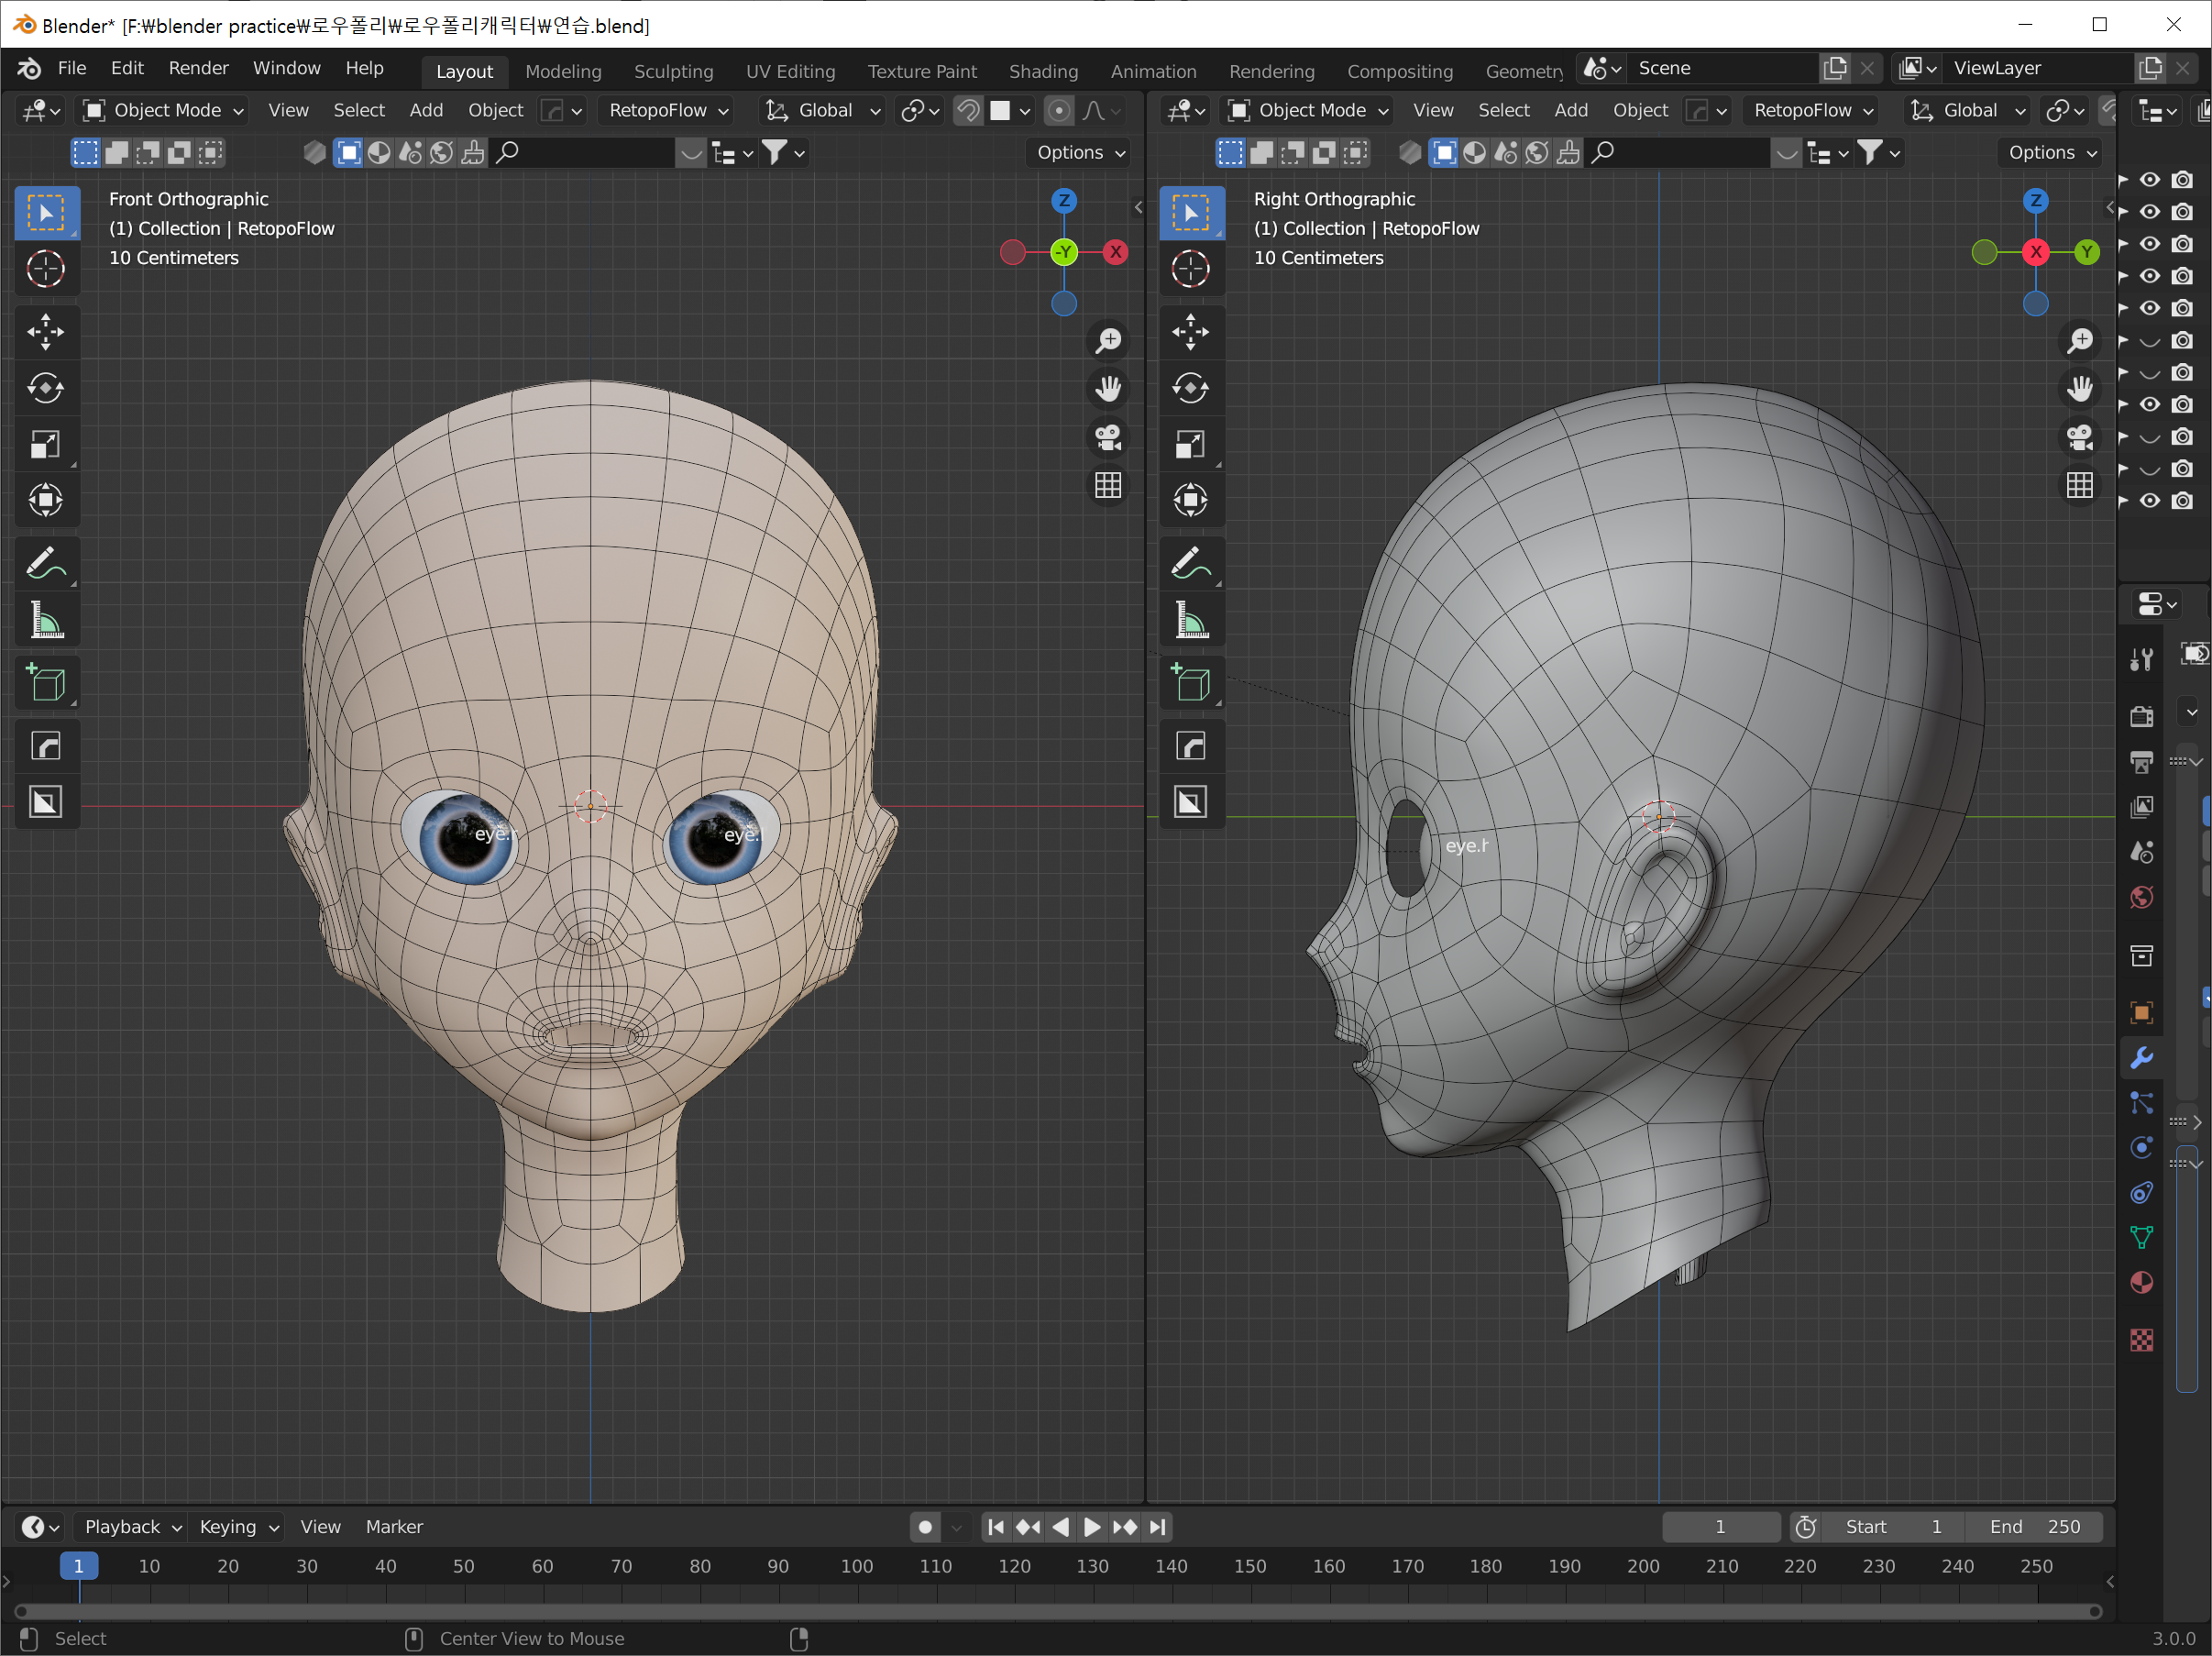Image resolution: width=2212 pixels, height=1656 pixels.
Task: Open the Render menu
Action: click(x=198, y=68)
